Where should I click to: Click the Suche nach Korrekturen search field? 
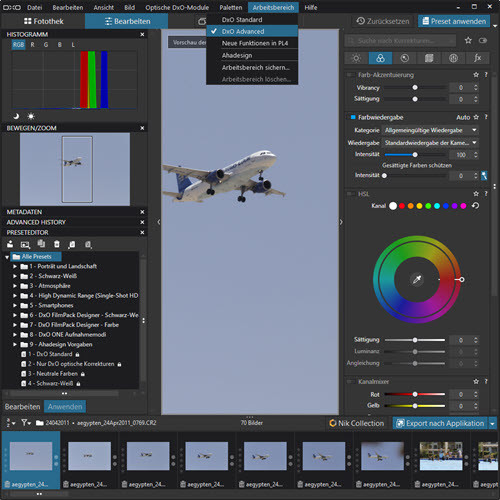(400, 41)
